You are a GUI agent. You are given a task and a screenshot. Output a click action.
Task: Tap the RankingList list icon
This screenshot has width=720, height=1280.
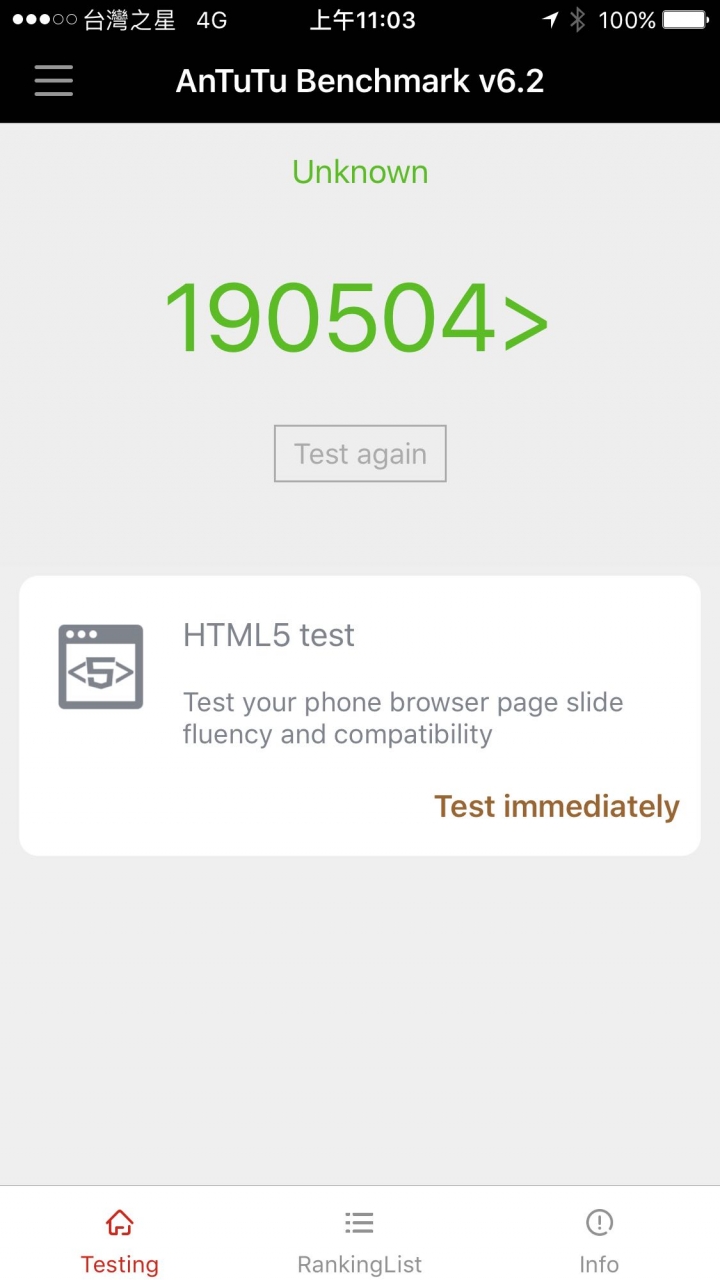pos(359,1222)
